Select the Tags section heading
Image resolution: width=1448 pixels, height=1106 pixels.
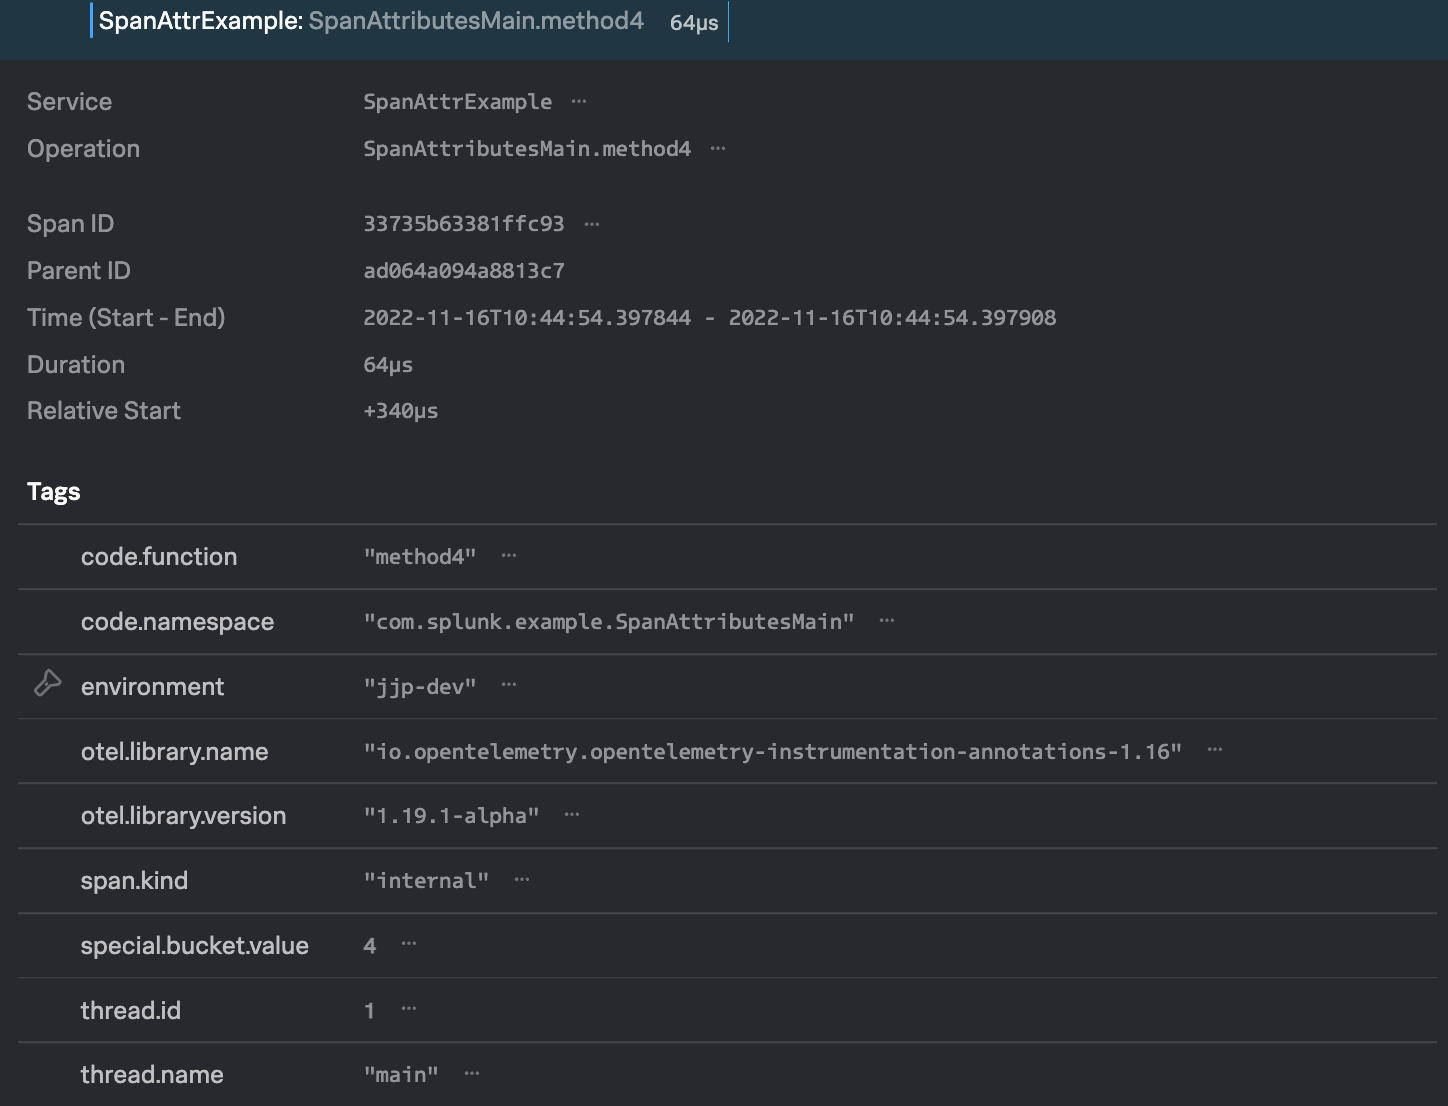pyautogui.click(x=53, y=491)
